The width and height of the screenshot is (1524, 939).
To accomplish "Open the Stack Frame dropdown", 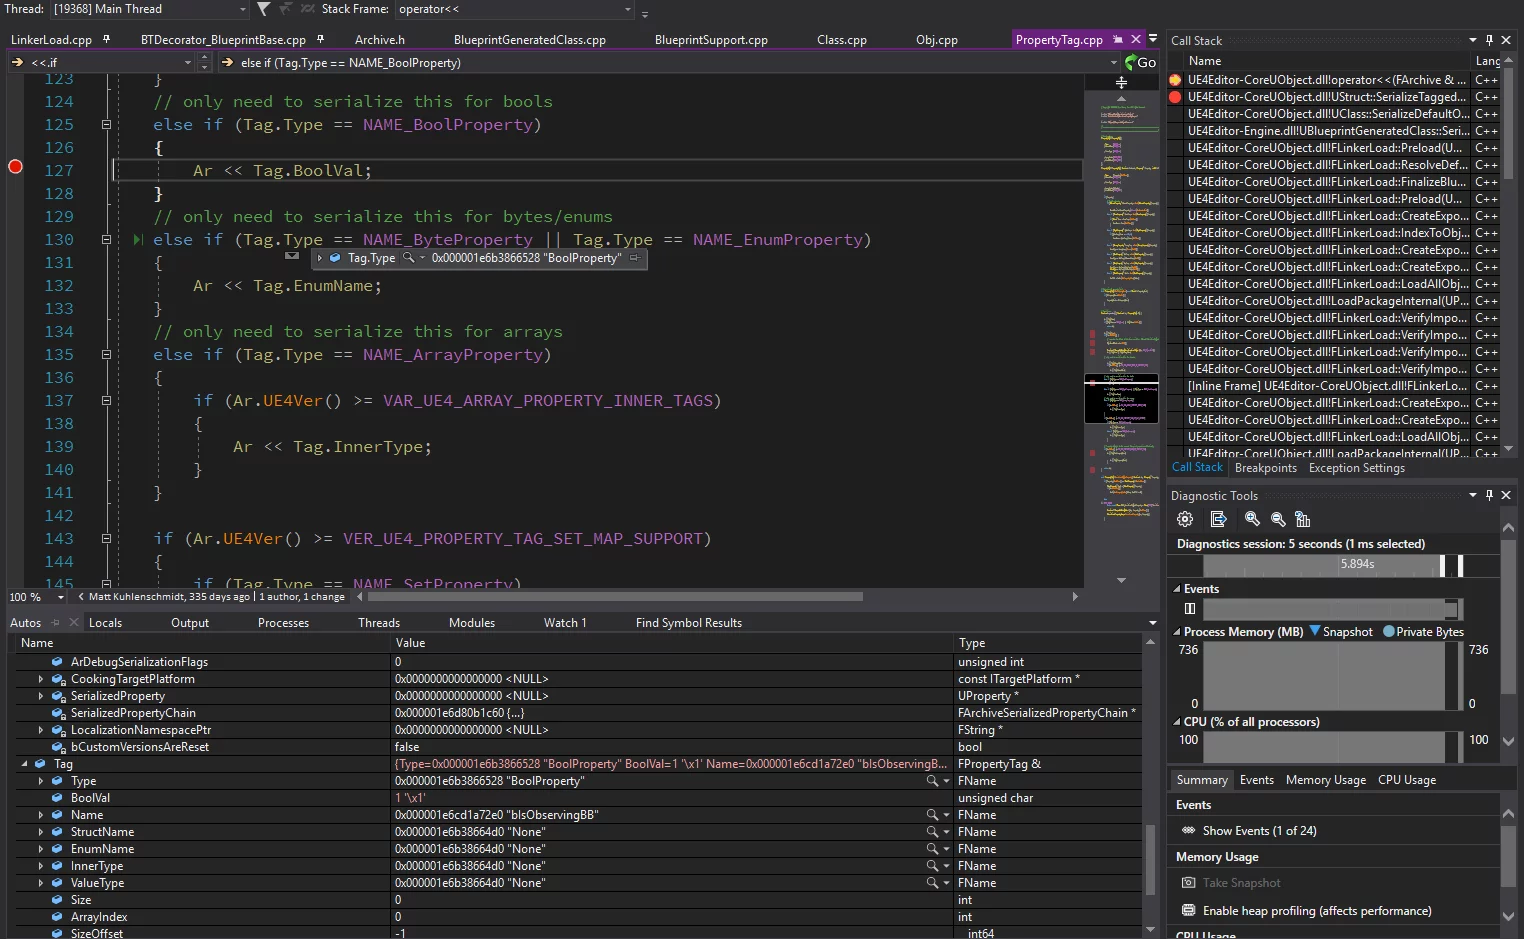I will 628,9.
